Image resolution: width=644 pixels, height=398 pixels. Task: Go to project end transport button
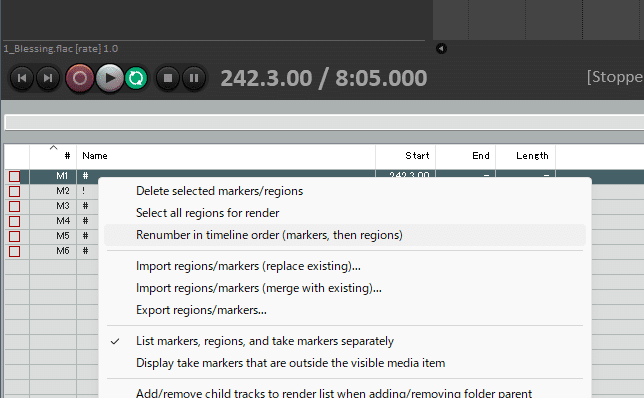(x=48, y=78)
